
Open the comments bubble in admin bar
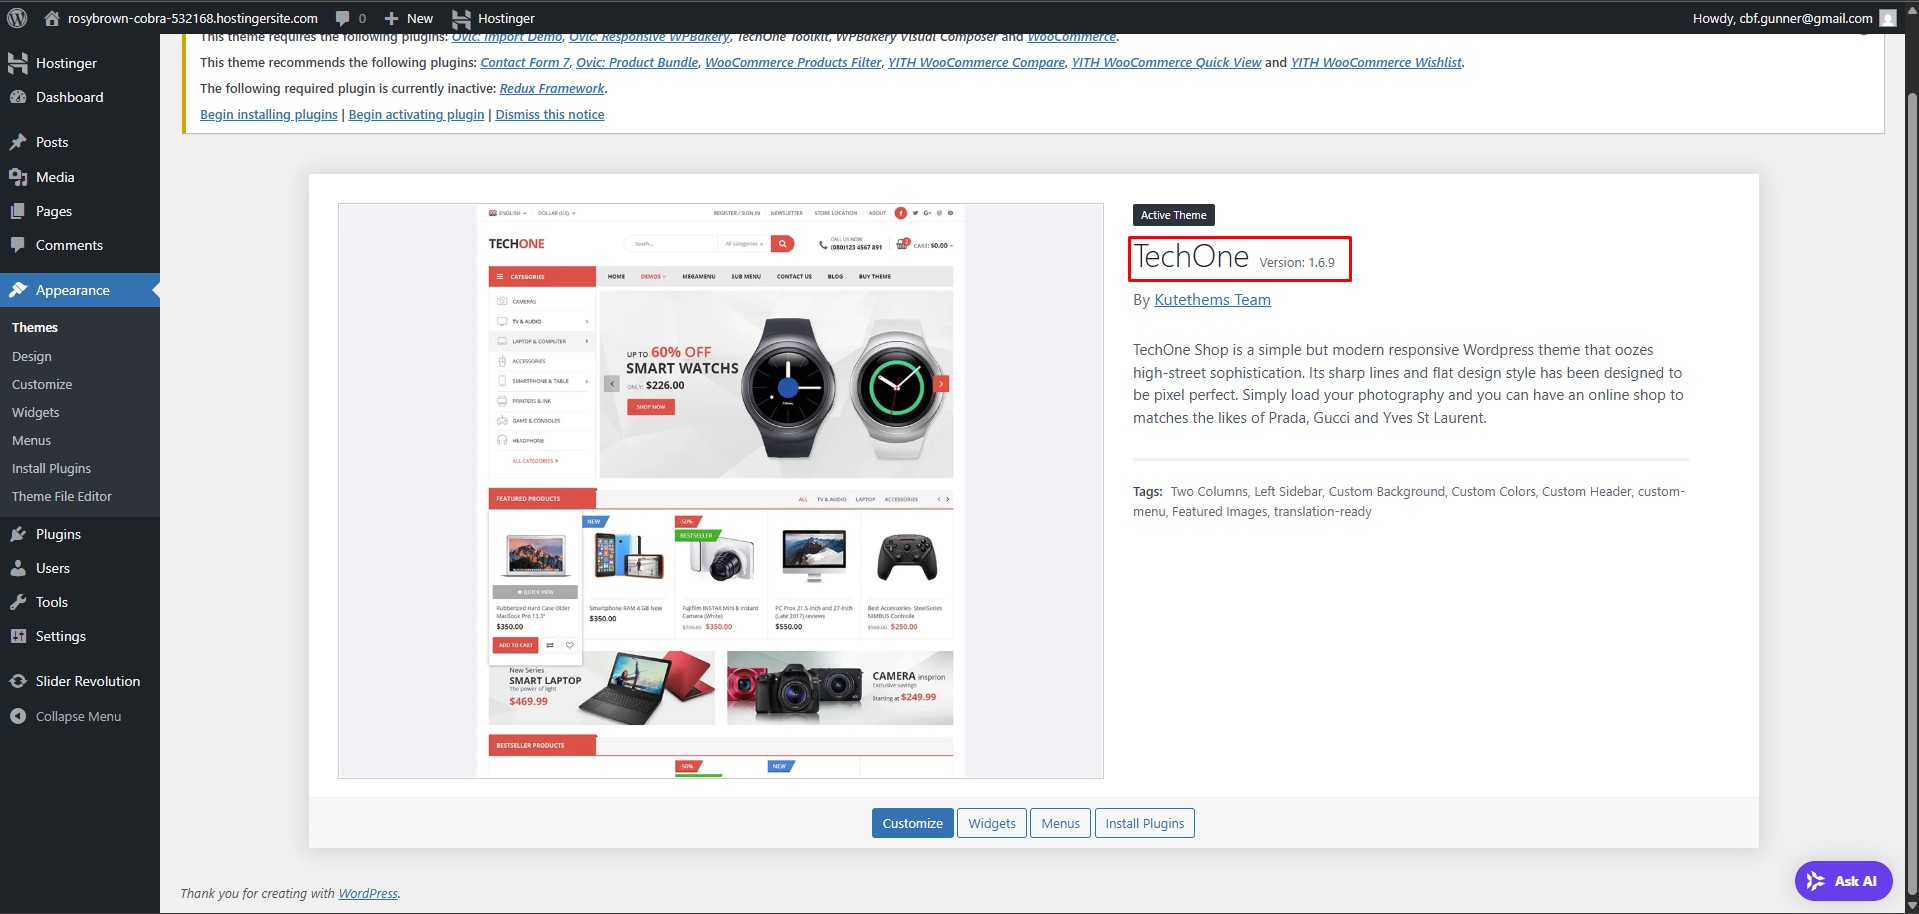click(343, 18)
